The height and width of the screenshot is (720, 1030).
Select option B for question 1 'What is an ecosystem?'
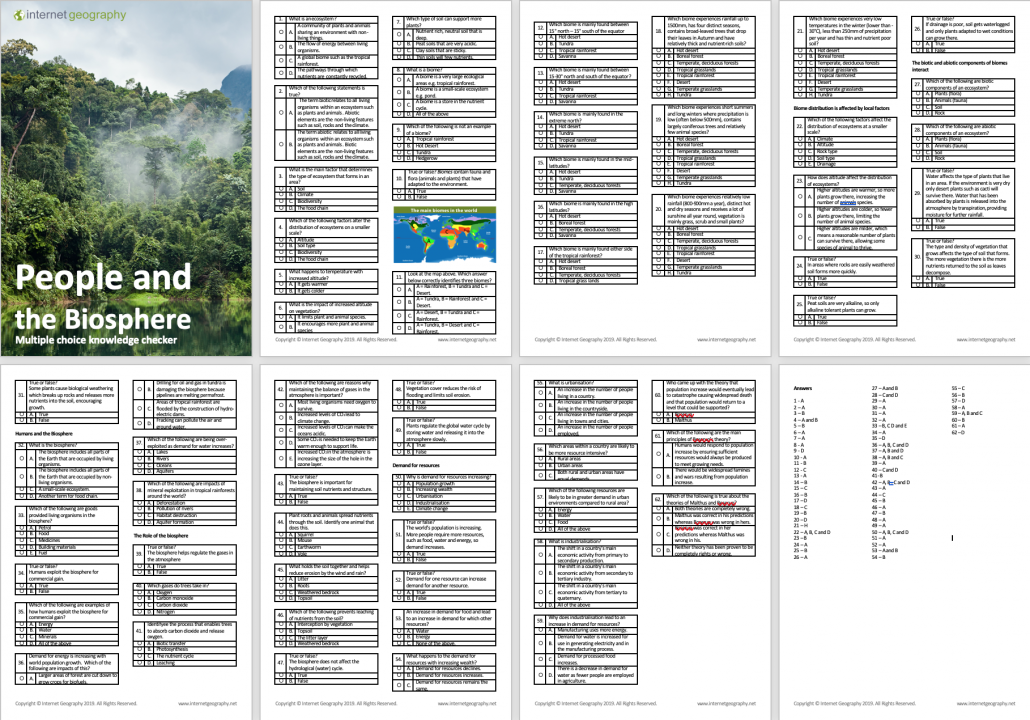(280, 47)
